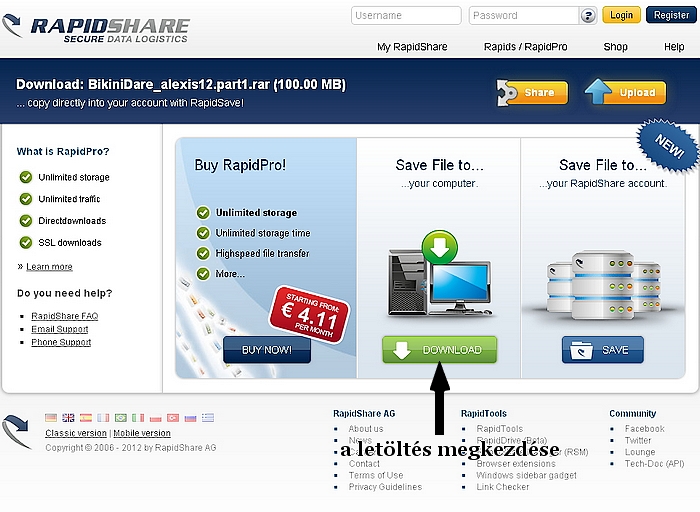Open the RapidShare FAQ link

pyautogui.click(x=65, y=316)
